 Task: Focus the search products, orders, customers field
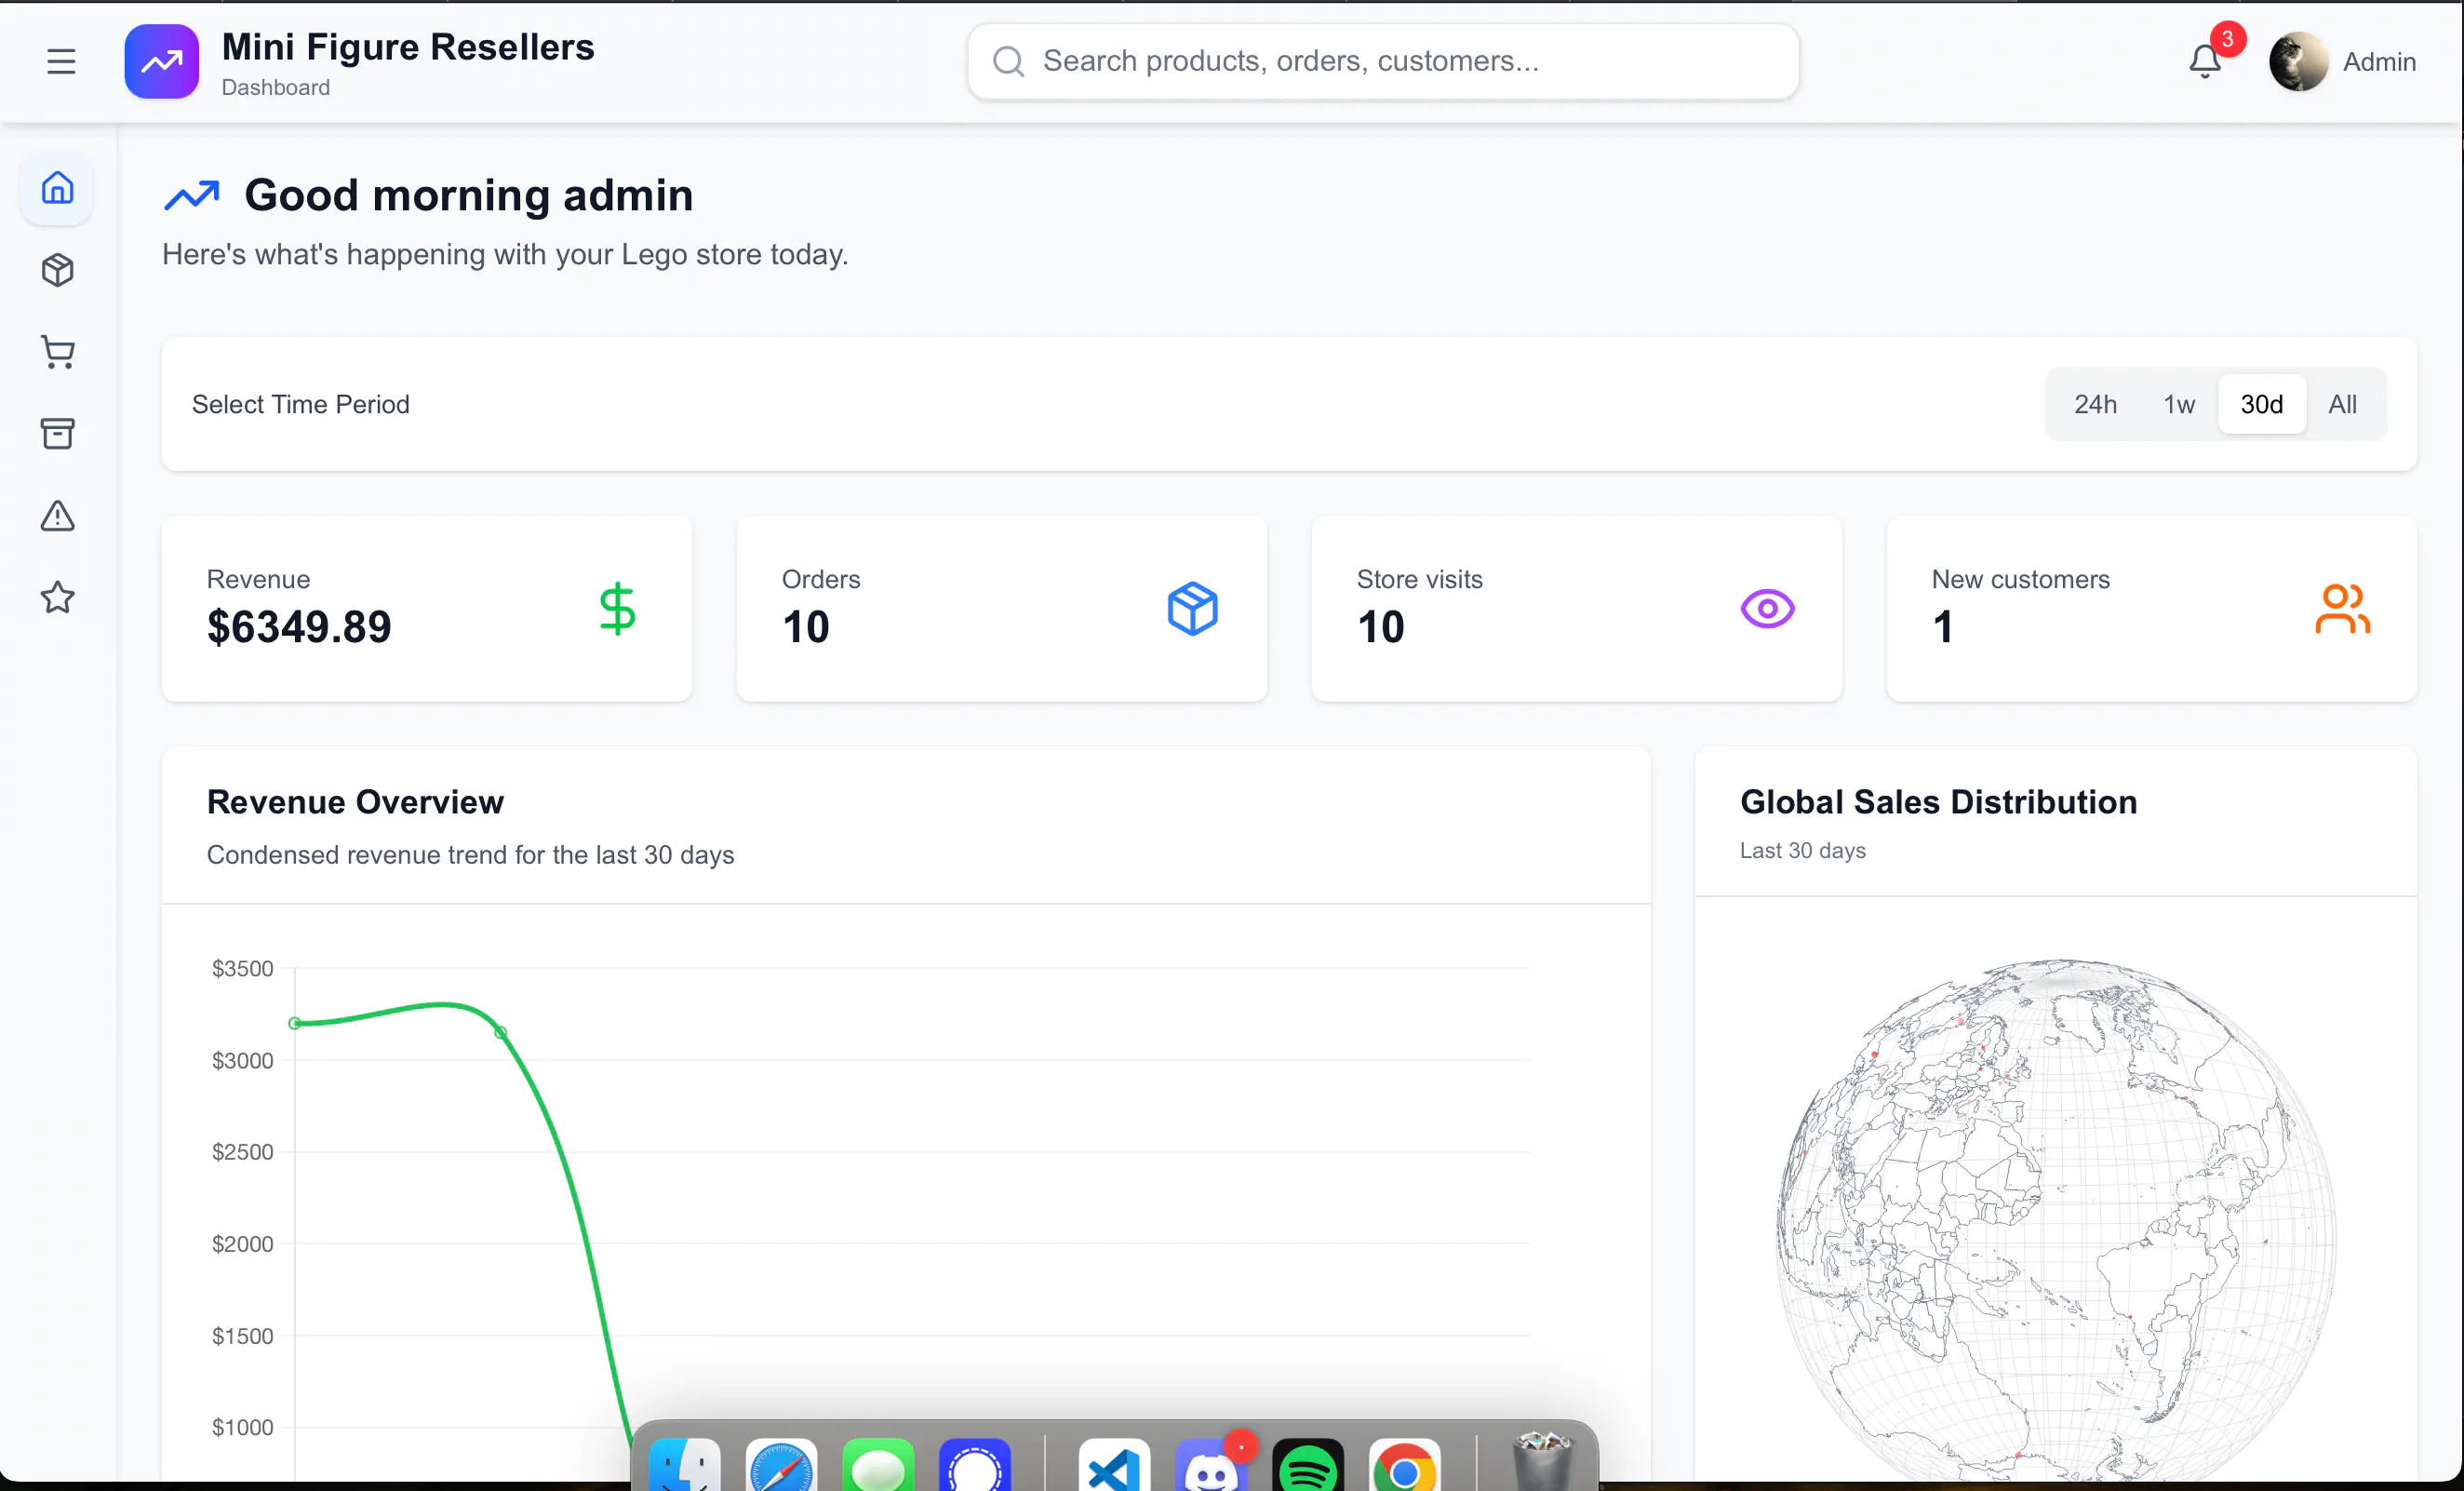coord(1383,62)
